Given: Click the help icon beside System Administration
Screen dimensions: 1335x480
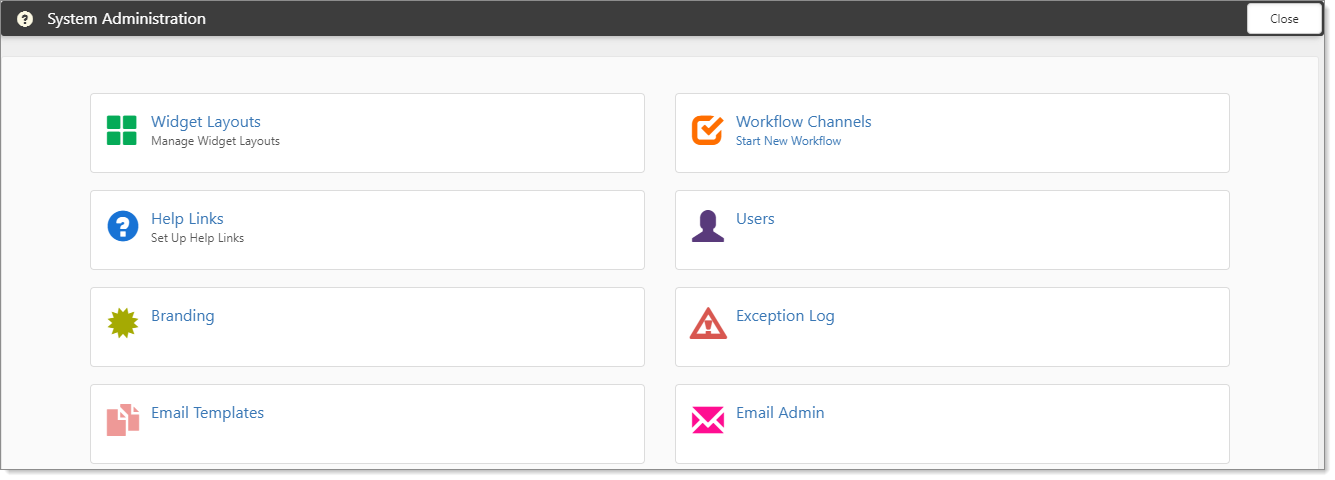Looking at the screenshot, I should [25, 19].
